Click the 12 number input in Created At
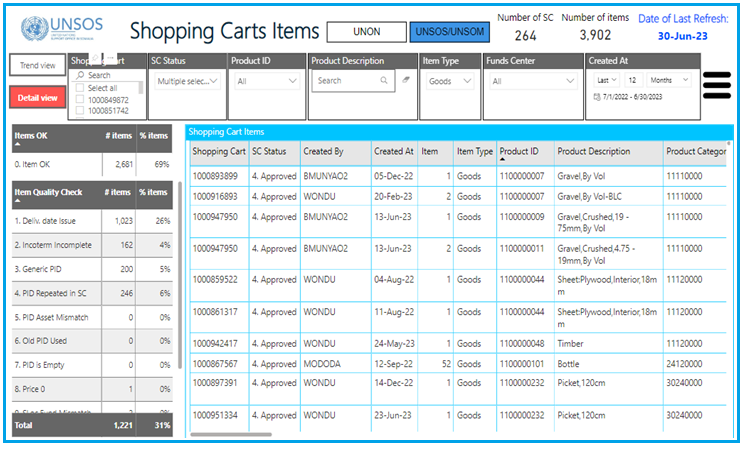This screenshot has height=449, width=744. (633, 80)
